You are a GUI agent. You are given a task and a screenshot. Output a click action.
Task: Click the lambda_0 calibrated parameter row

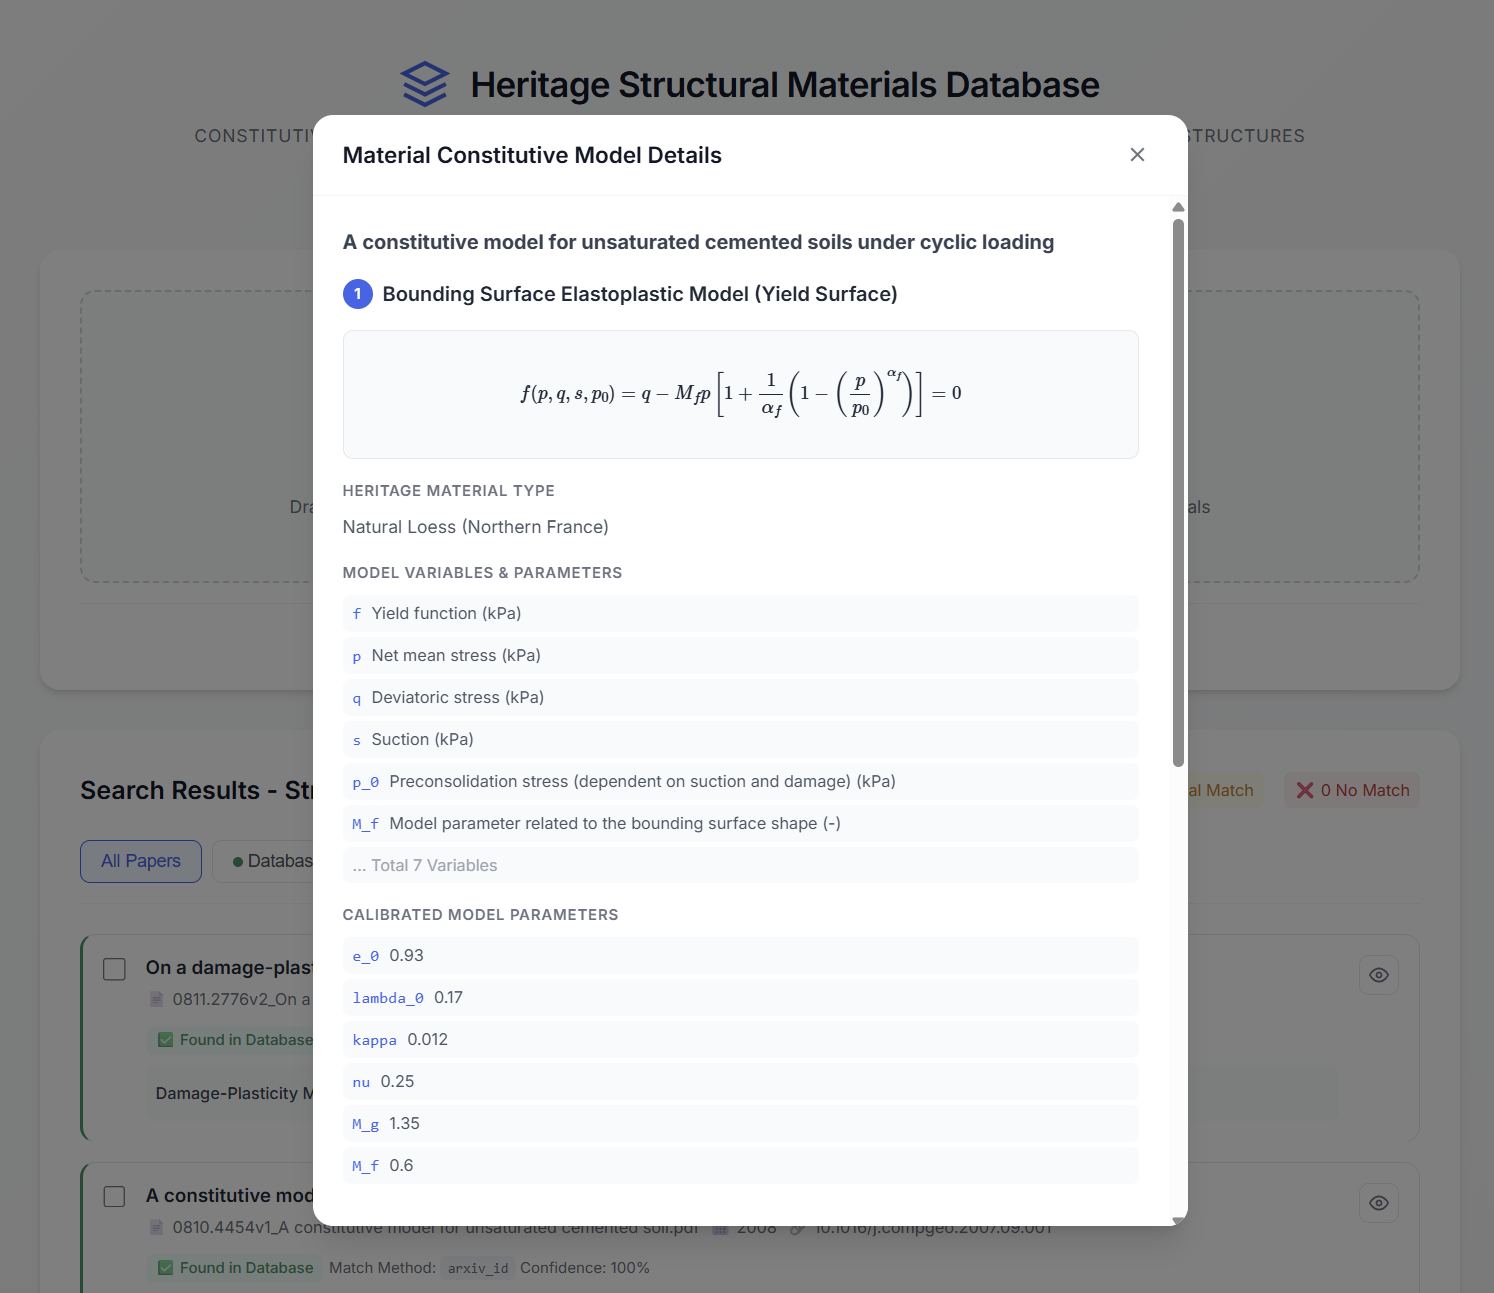(740, 997)
